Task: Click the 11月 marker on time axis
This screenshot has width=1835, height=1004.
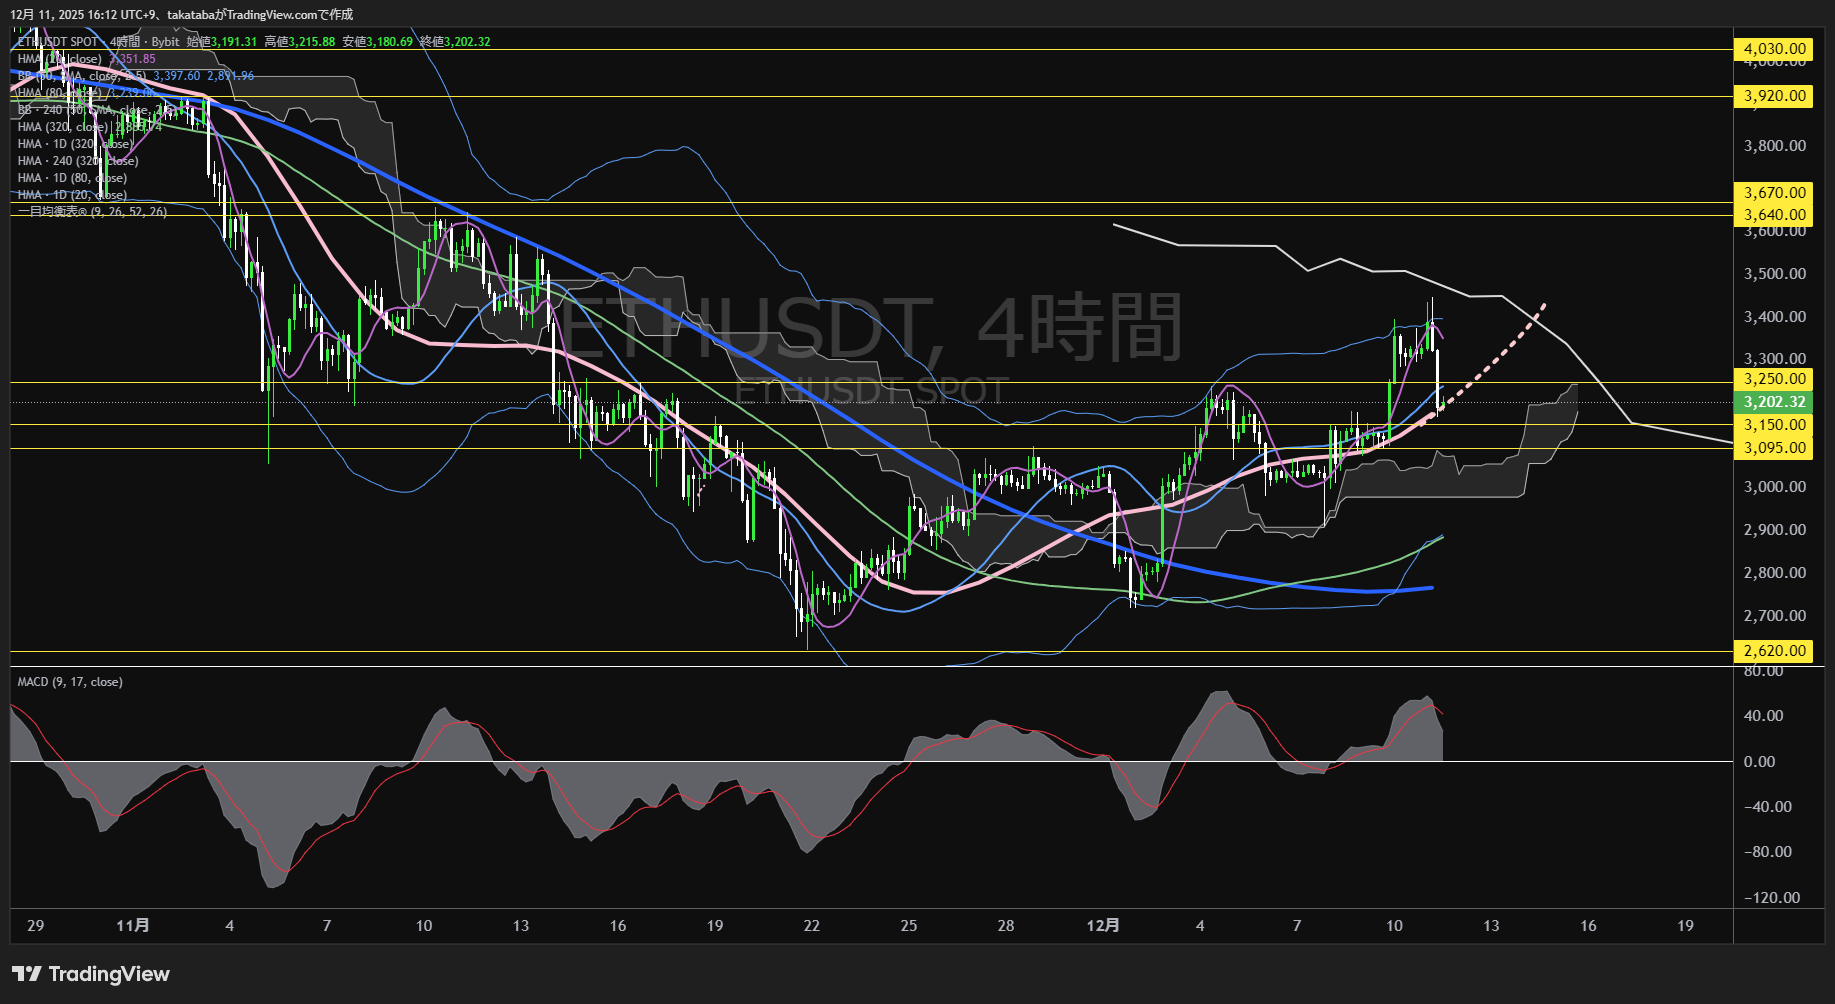Action: (132, 926)
